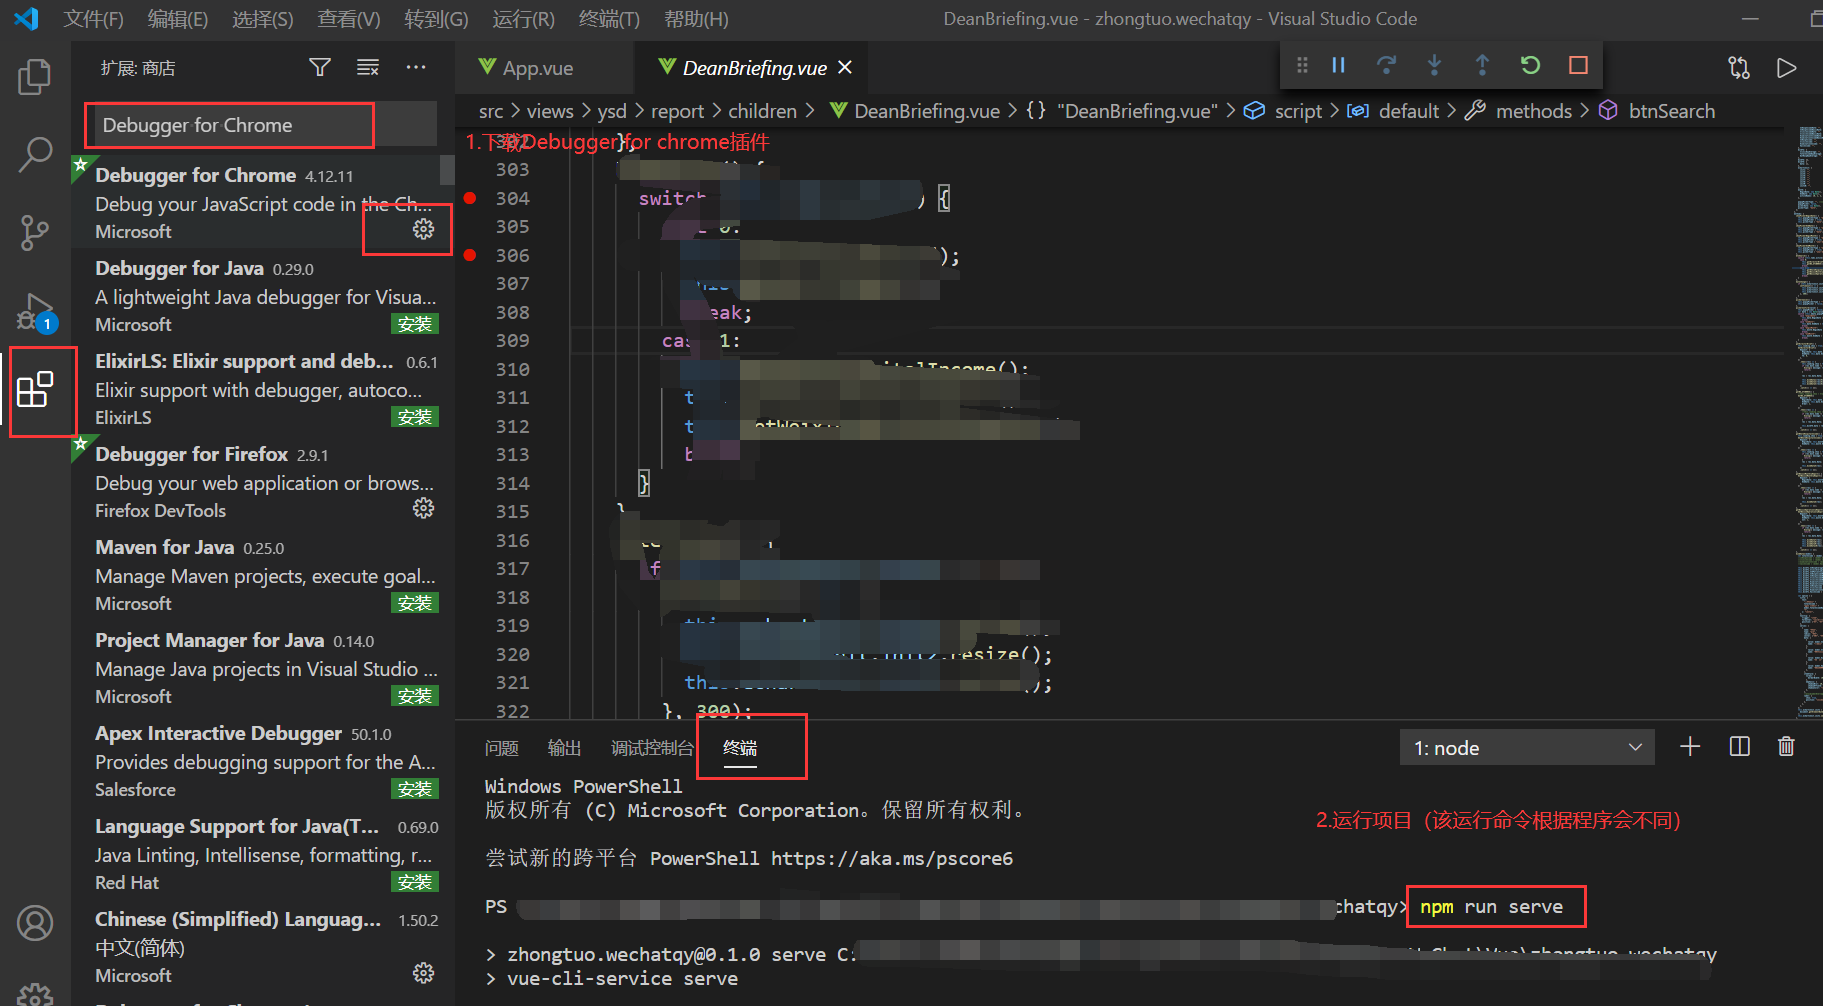Open the aka.ms/pscore6 link in terminal
The image size is (1823, 1006).
891,858
